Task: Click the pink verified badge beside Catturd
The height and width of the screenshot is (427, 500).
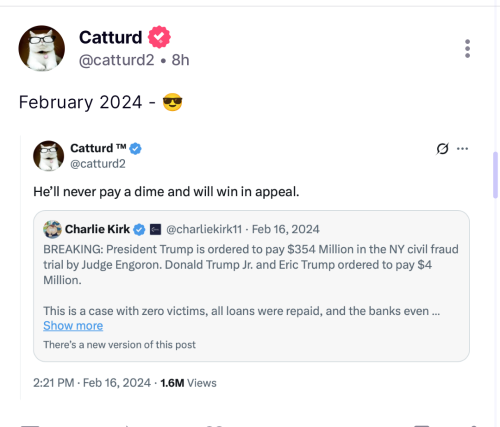Action: [x=159, y=37]
